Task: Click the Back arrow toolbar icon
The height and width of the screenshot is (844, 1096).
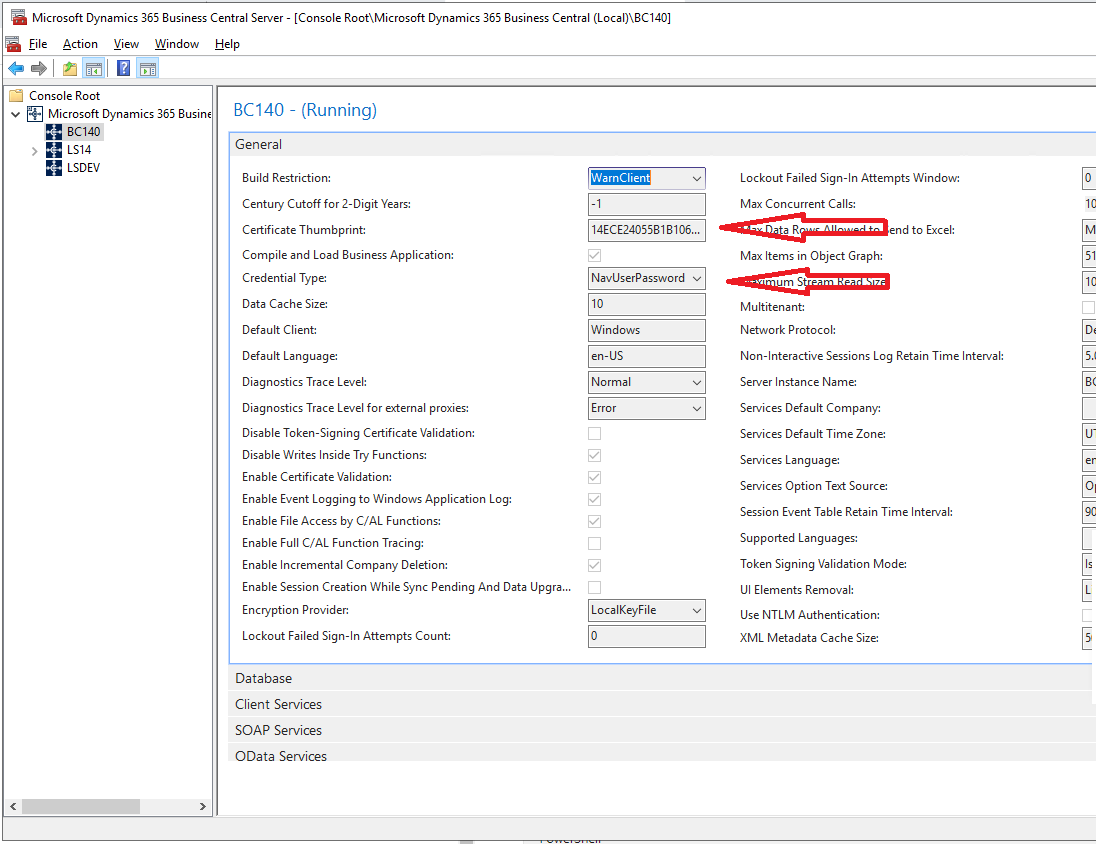Action: point(16,69)
